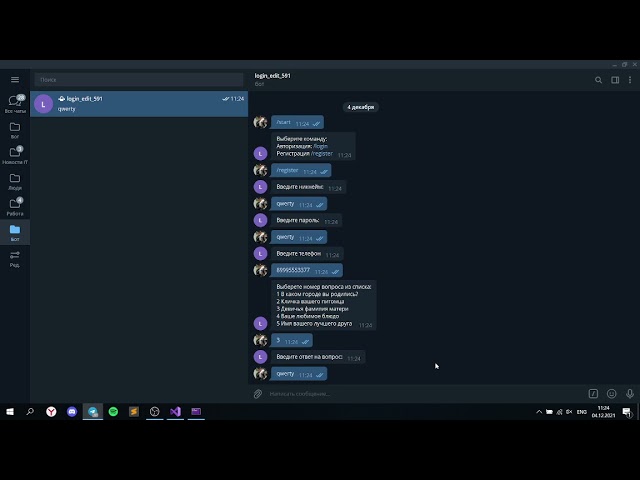Image resolution: width=640 pixels, height=480 pixels.
Task: Open the login_edit_591 chat in list
Action: pyautogui.click(x=139, y=104)
